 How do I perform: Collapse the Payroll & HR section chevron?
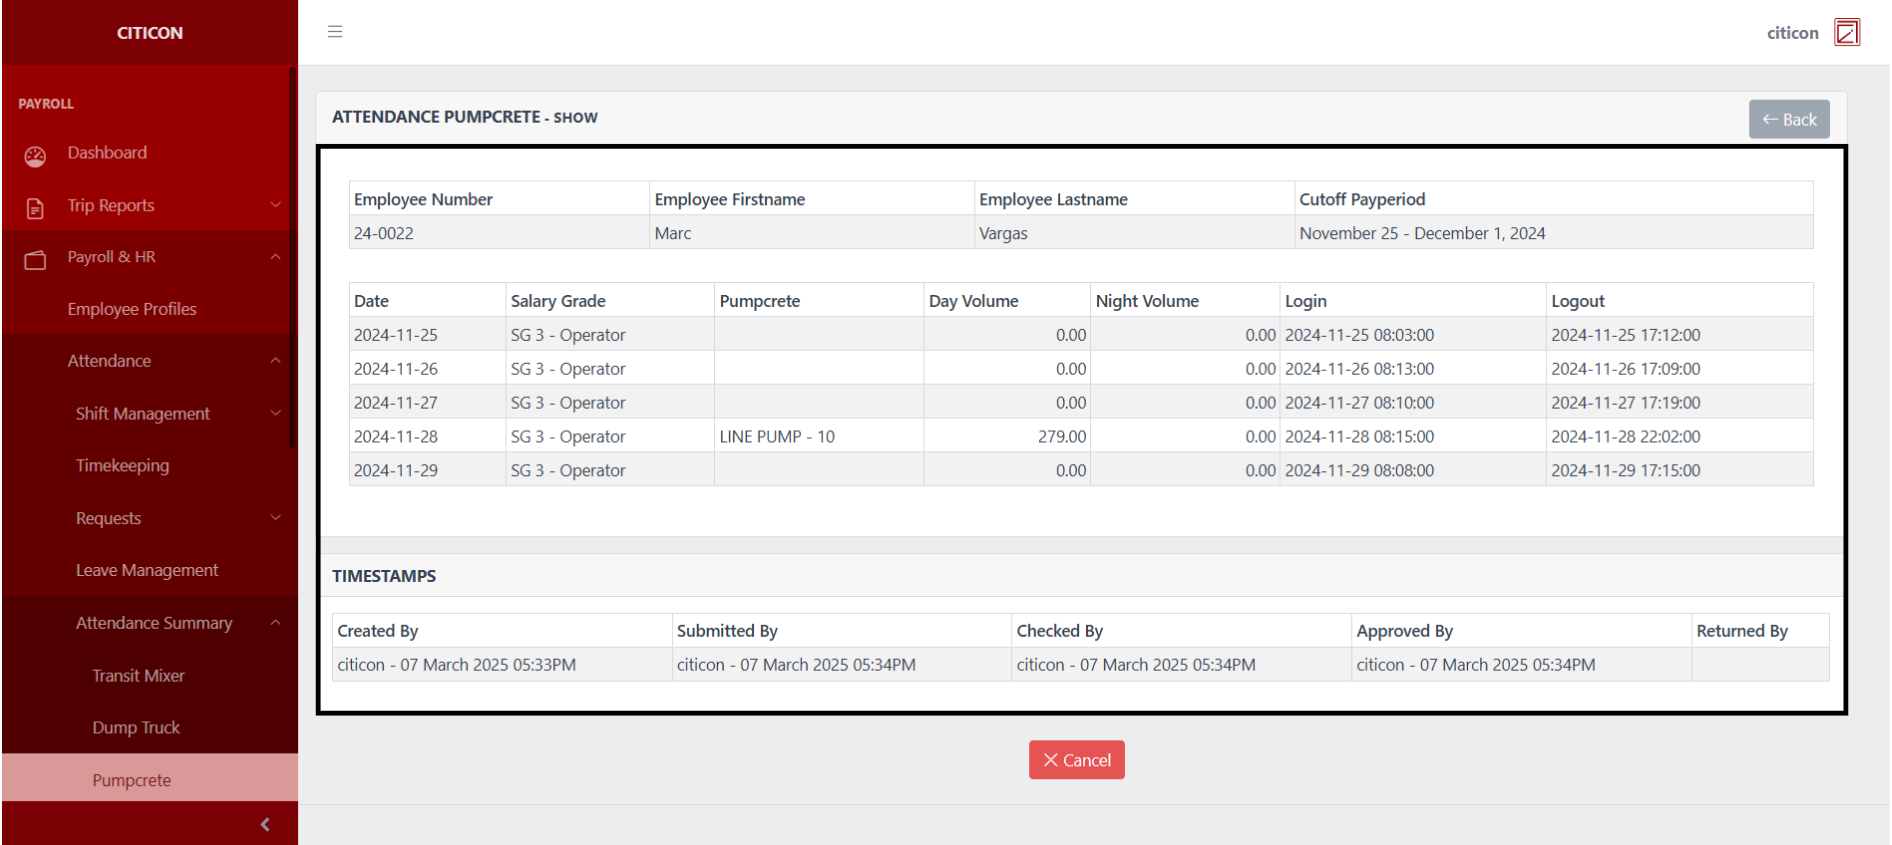click(x=275, y=257)
